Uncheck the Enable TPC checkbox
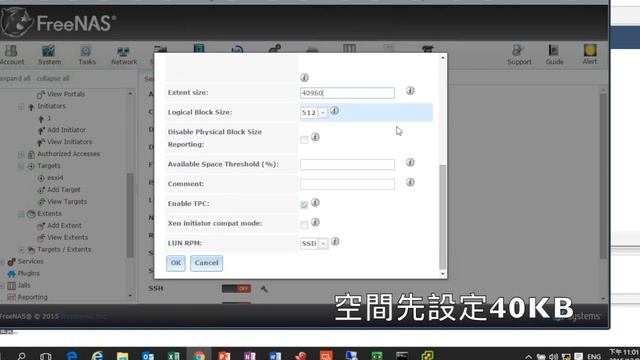Screen dimensions: 640x360 [304, 205]
